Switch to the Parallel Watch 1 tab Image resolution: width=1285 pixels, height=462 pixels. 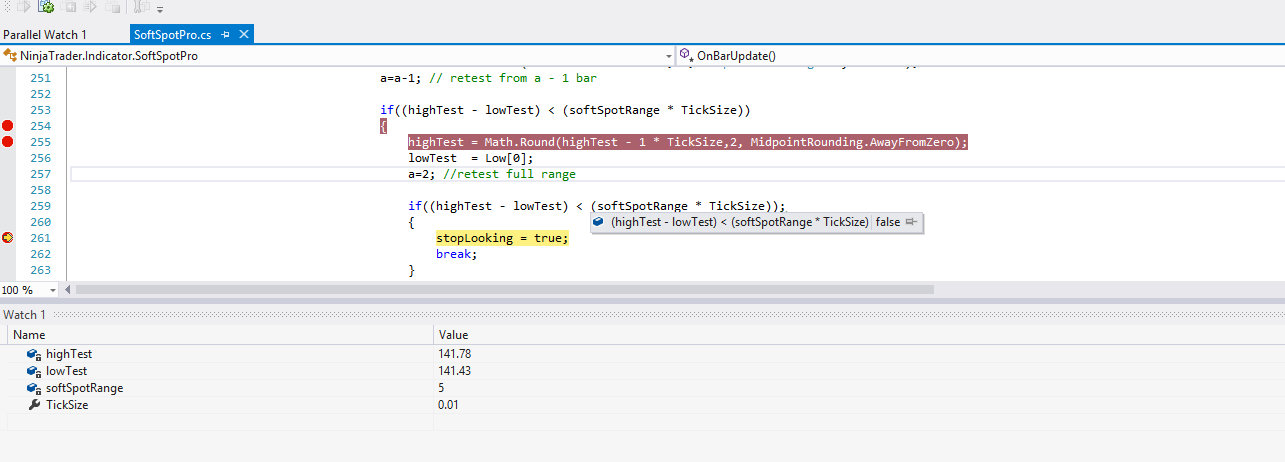coord(45,35)
